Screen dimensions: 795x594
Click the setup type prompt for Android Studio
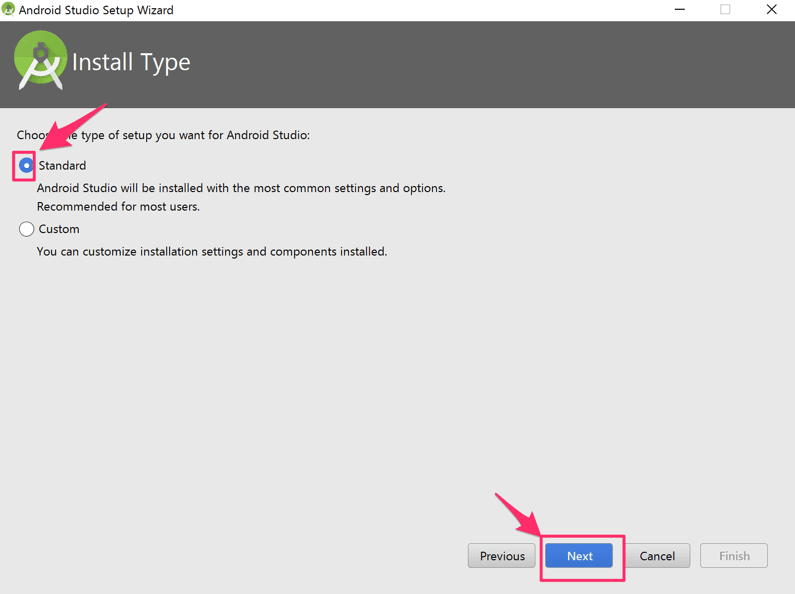[163, 135]
